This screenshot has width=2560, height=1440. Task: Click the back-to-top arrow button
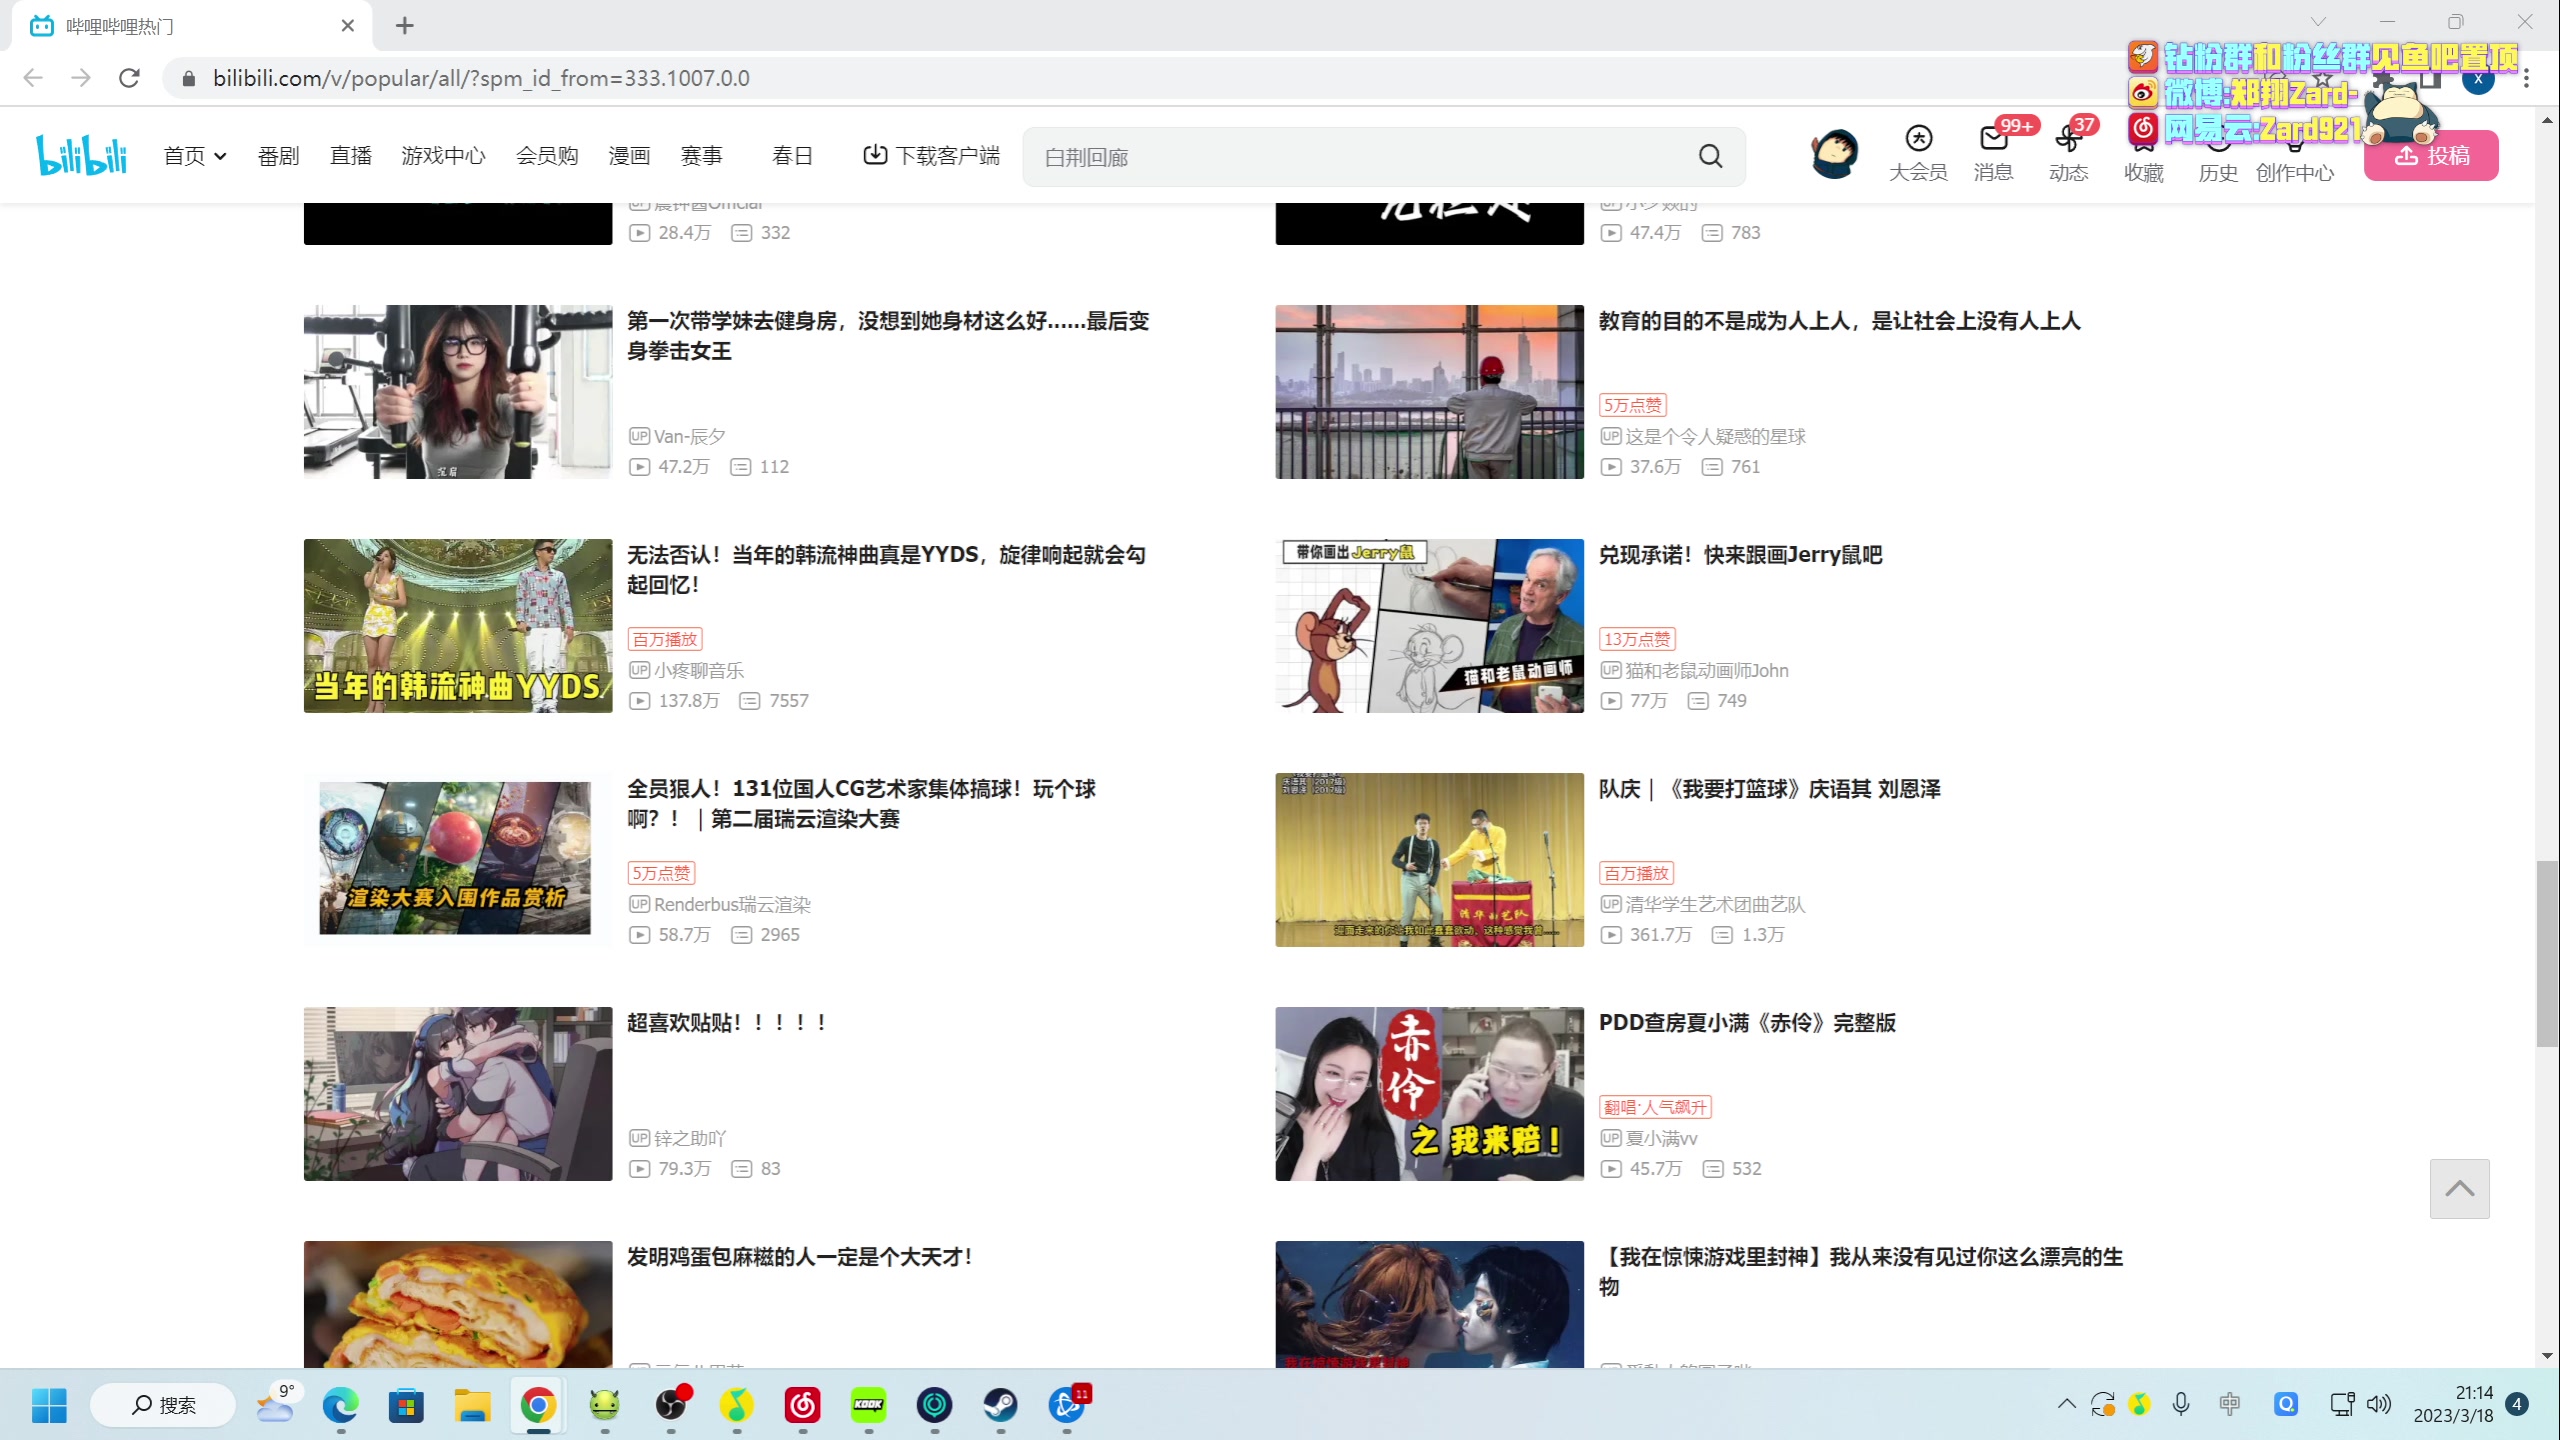tap(2459, 1188)
